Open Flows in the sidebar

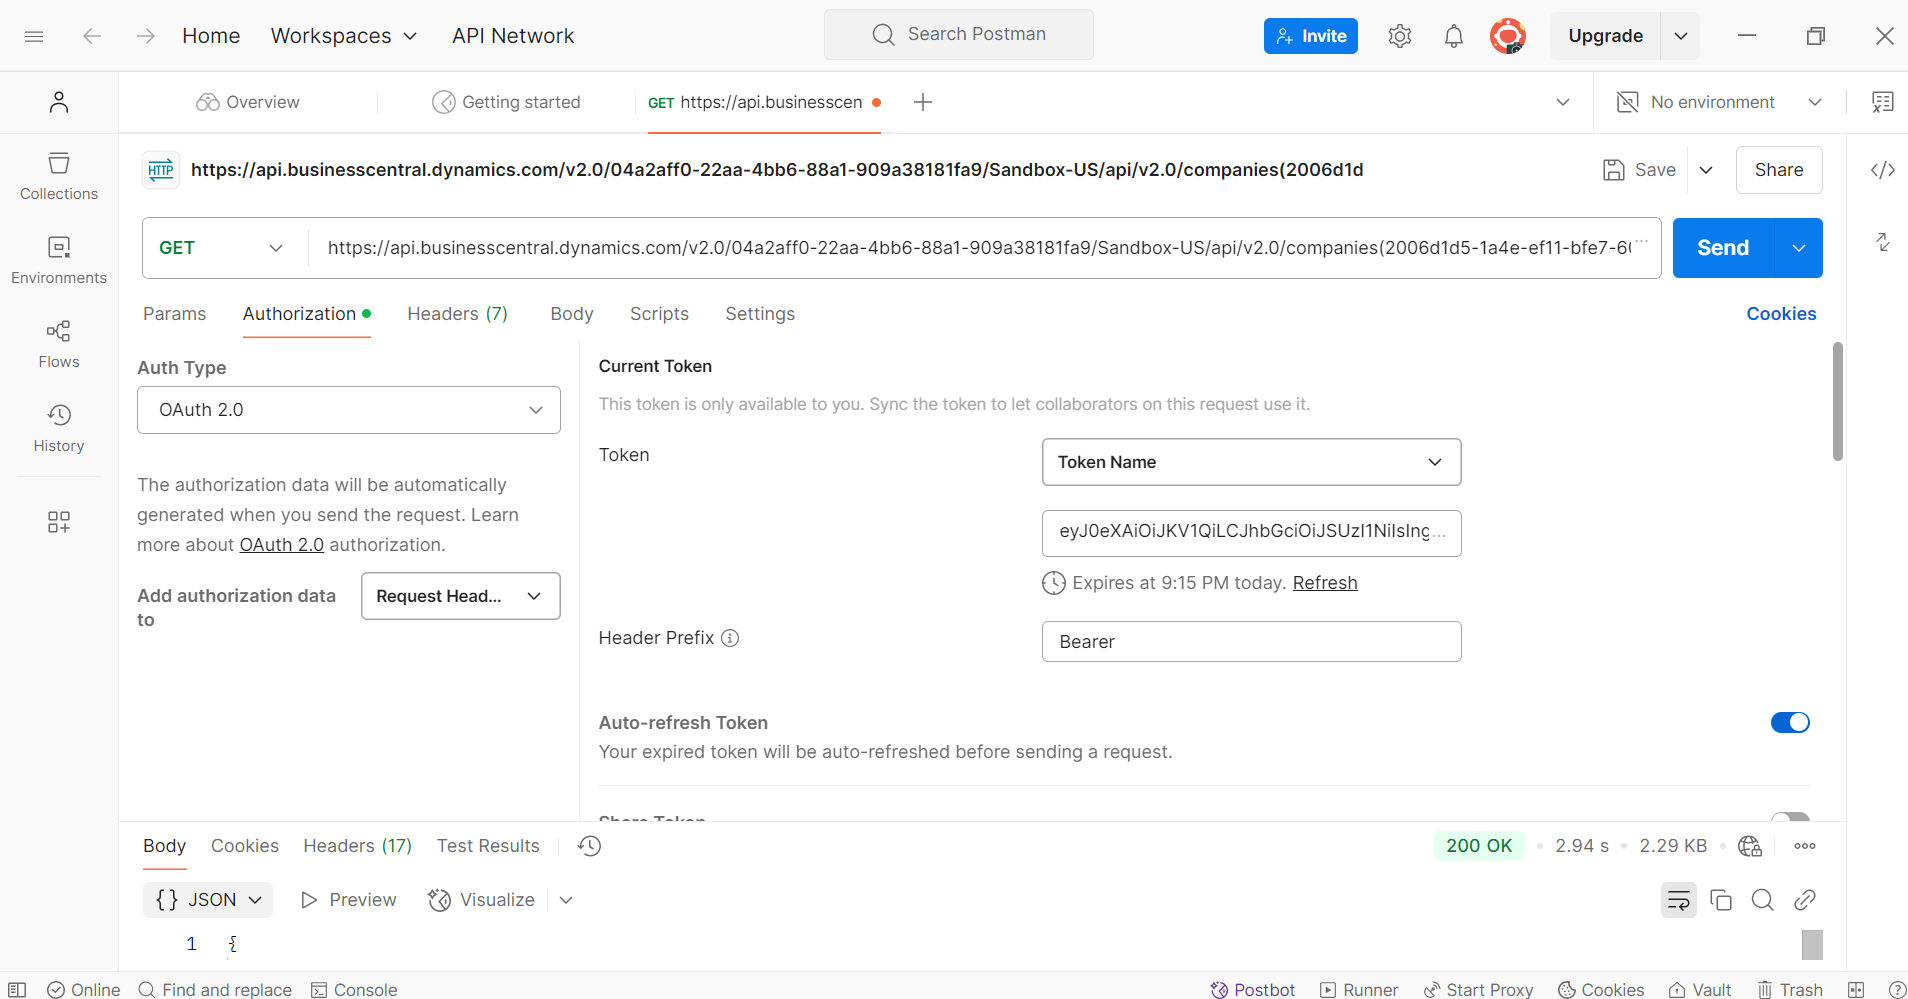(x=59, y=345)
